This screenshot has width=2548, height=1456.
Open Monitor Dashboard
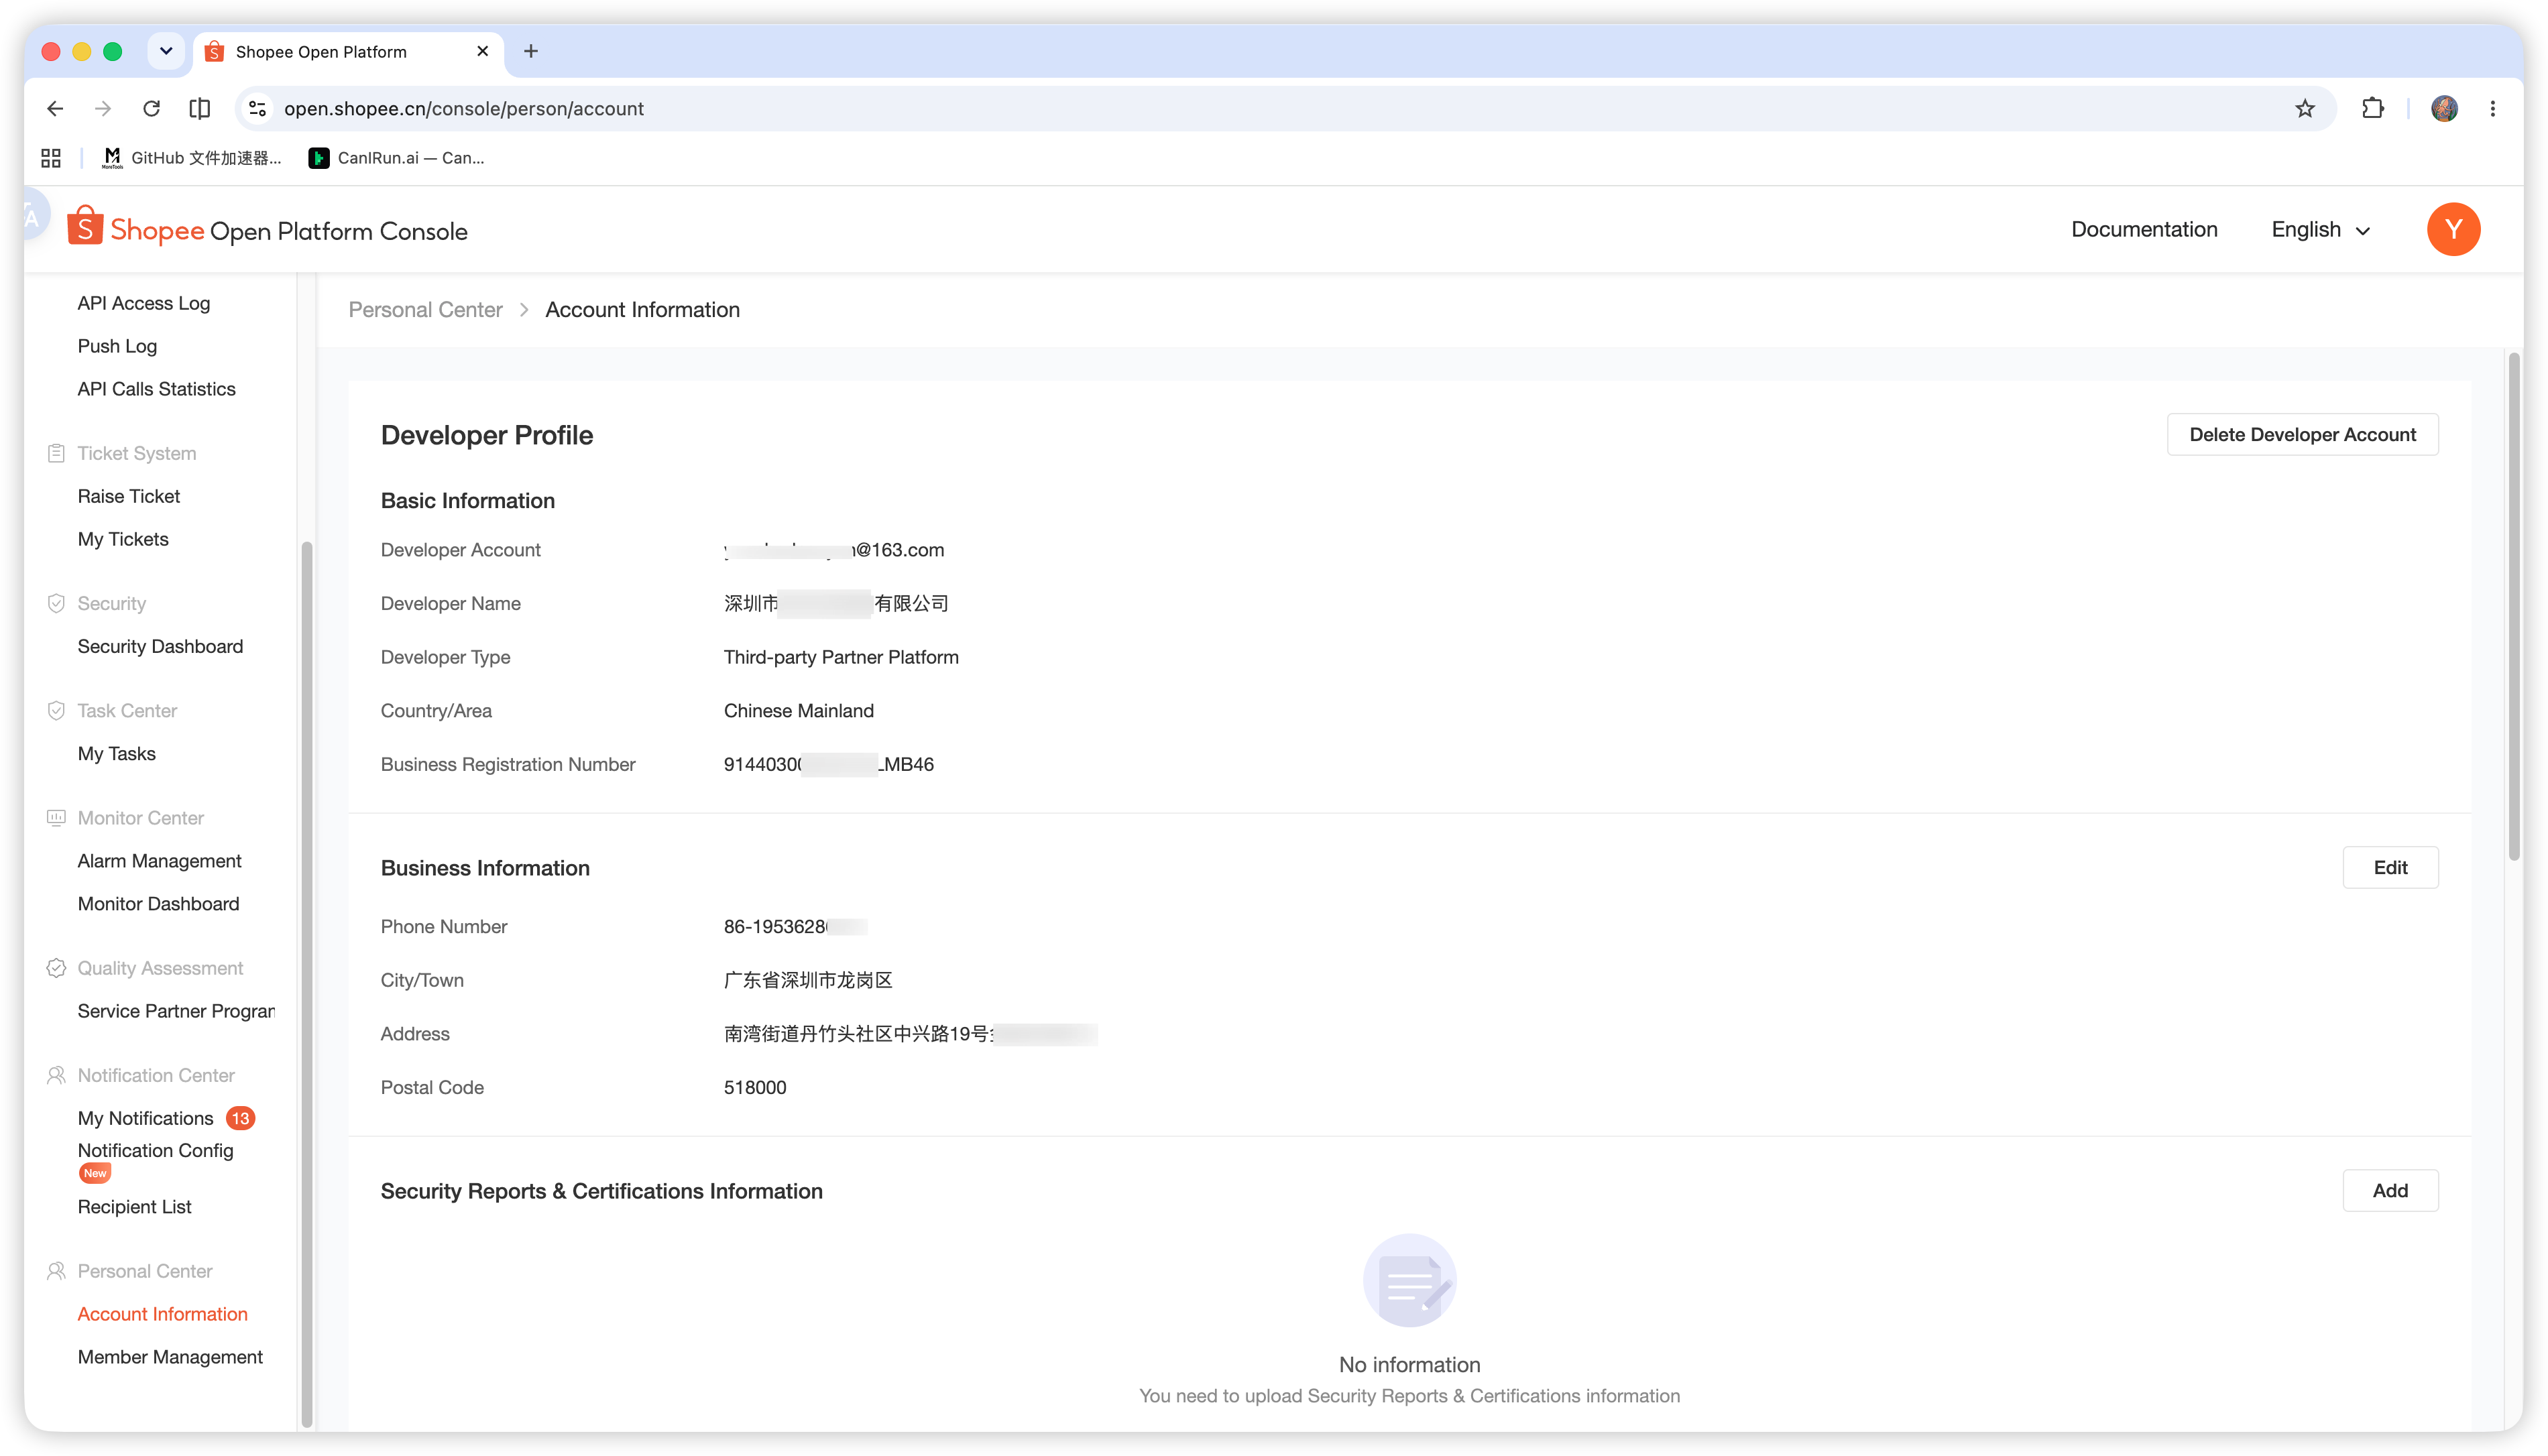click(x=158, y=903)
